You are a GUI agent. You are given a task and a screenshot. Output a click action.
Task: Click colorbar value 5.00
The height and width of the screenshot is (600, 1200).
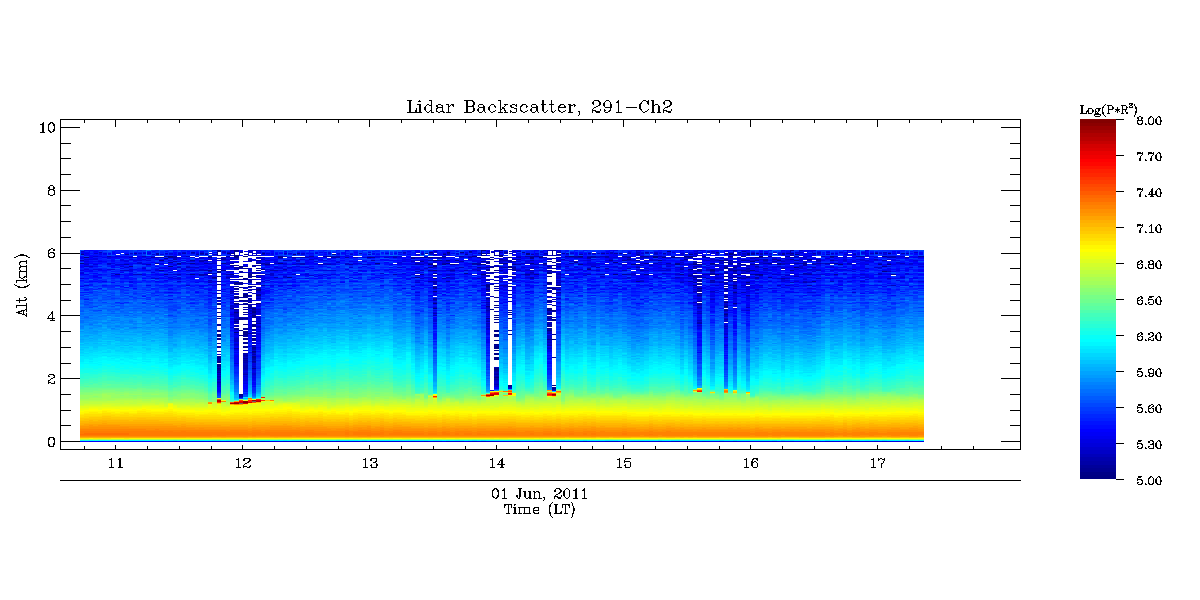point(1148,481)
